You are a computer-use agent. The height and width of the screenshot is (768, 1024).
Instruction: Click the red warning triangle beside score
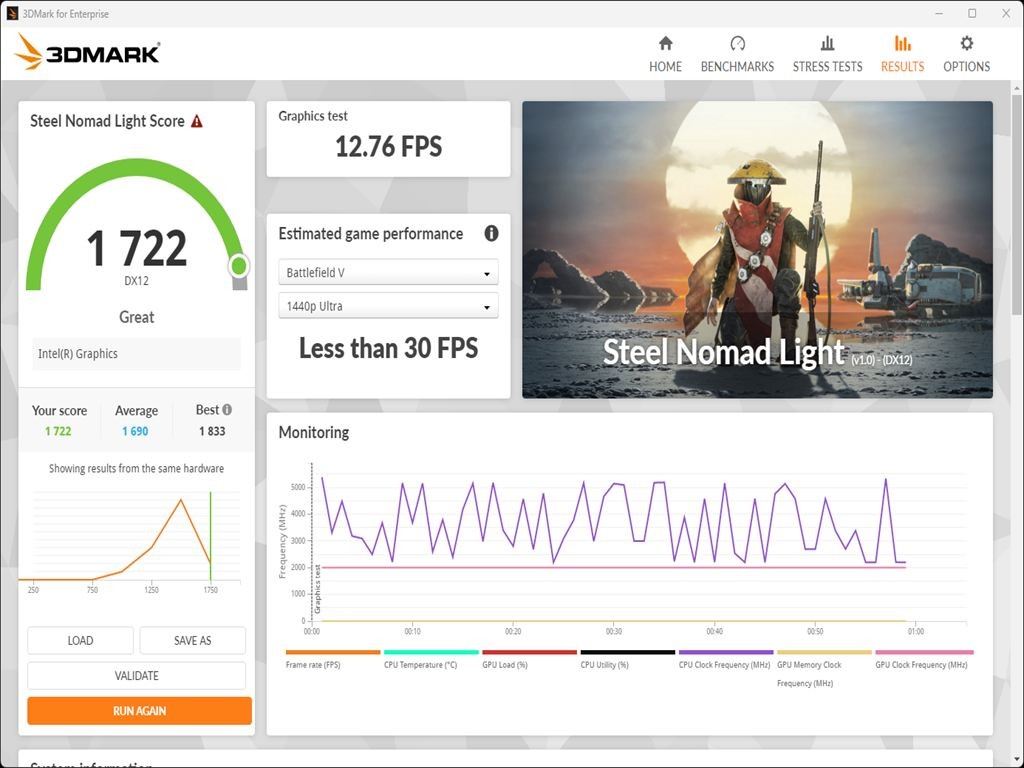[x=197, y=121]
